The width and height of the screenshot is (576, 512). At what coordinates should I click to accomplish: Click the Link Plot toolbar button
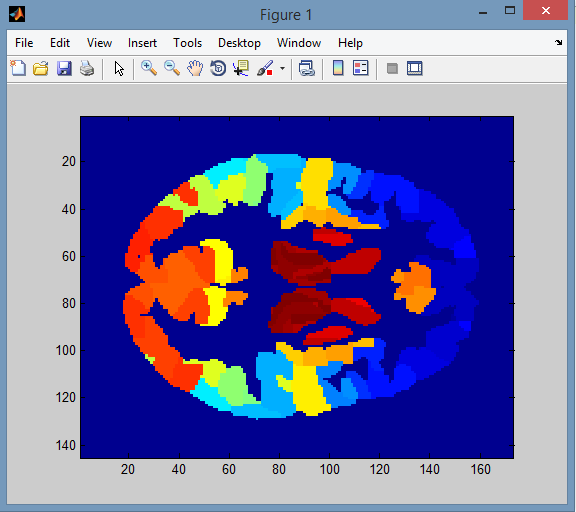(x=307, y=68)
